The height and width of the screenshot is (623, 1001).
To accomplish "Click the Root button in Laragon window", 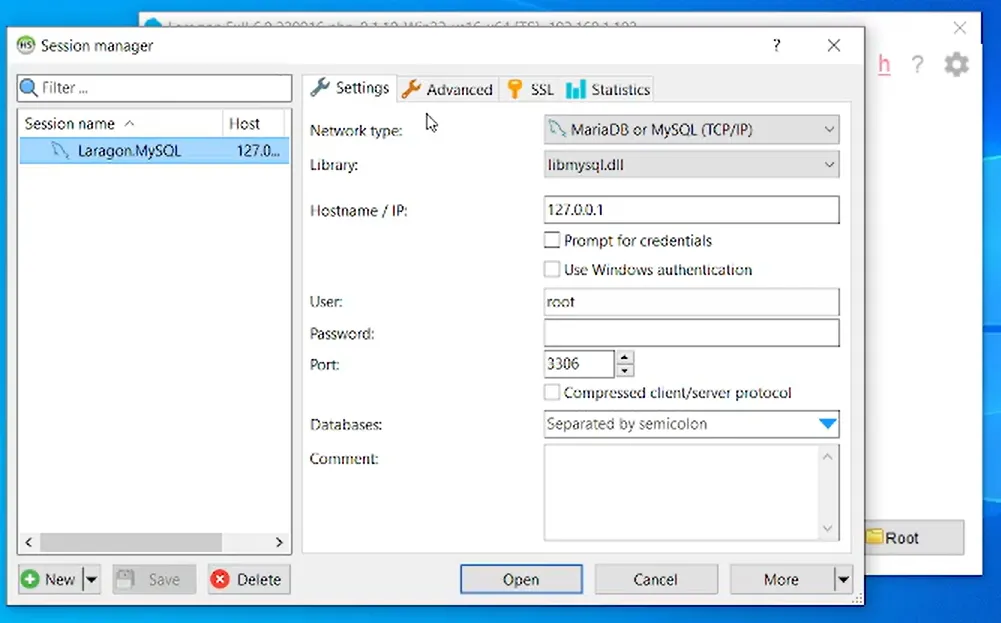I will coord(914,538).
